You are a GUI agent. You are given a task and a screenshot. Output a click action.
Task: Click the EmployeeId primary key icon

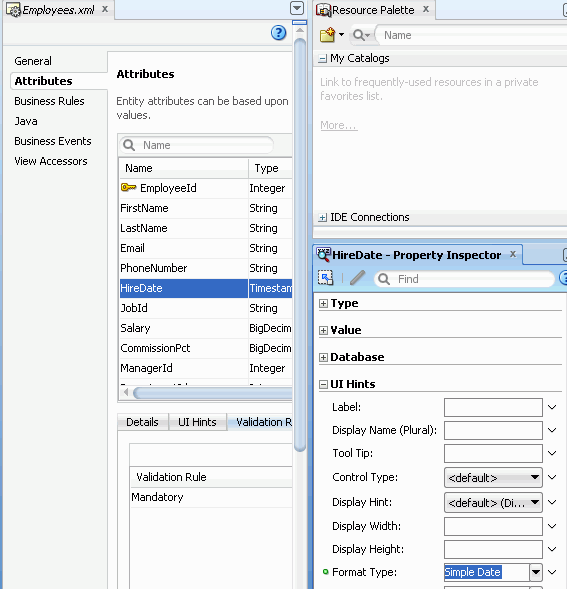click(128, 187)
